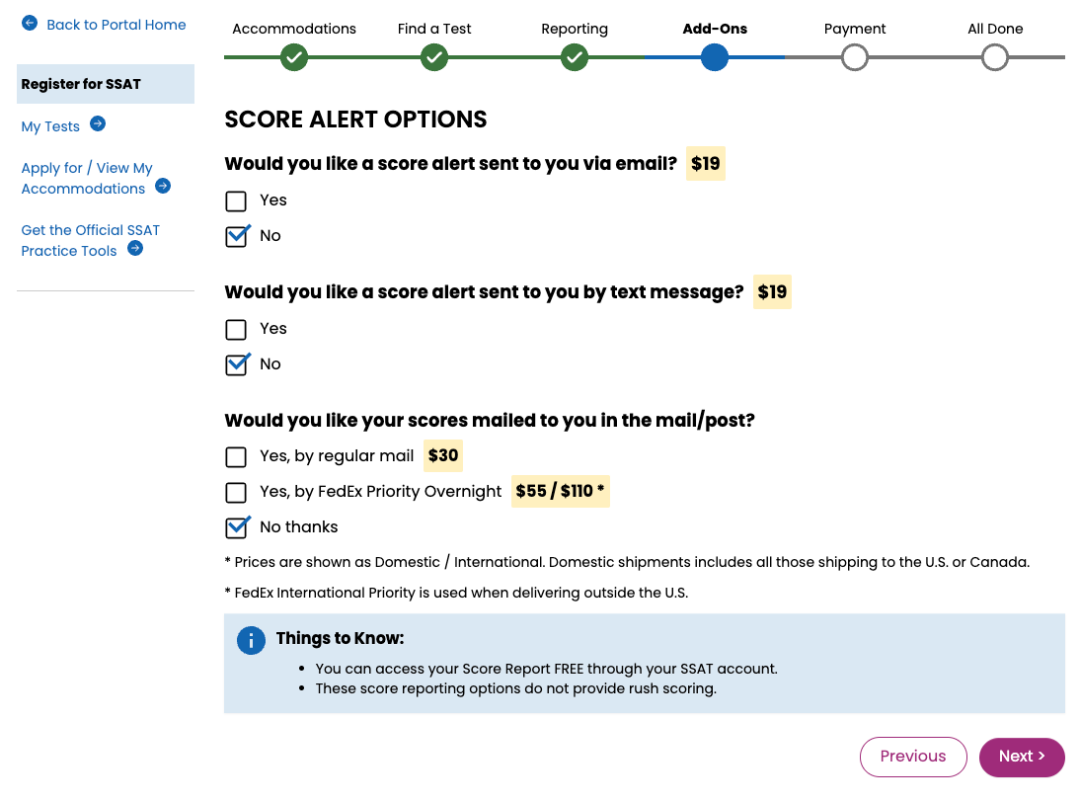This screenshot has height=802, width=1080.
Task: Click the arrow icon next to My Tests
Action: click(98, 124)
